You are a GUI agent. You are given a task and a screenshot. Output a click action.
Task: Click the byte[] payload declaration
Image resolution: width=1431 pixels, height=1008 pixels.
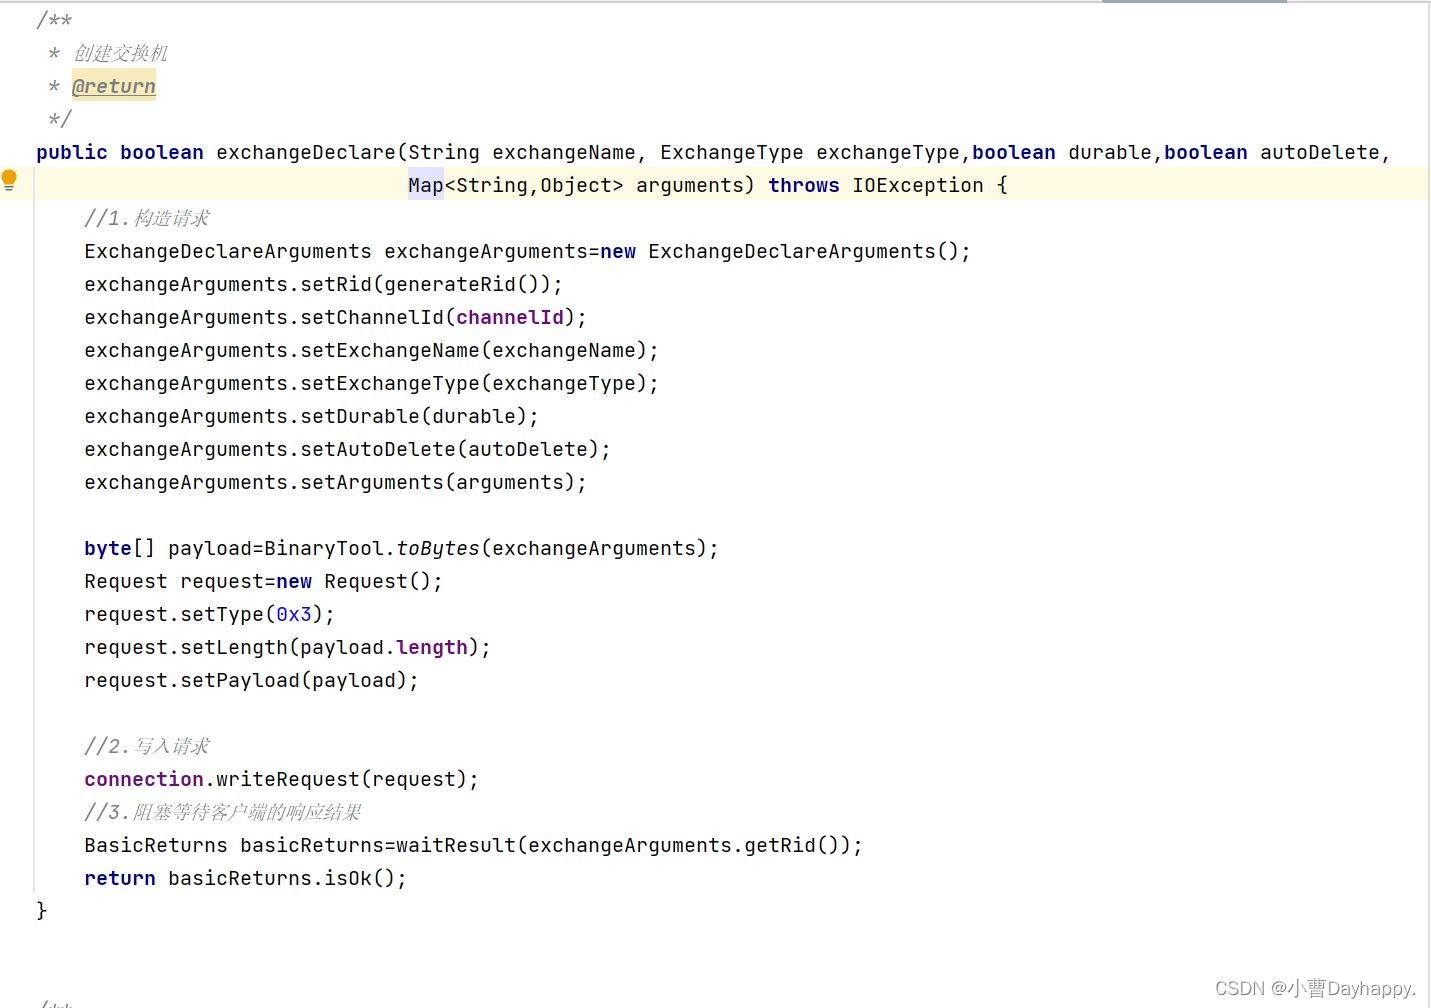168,548
